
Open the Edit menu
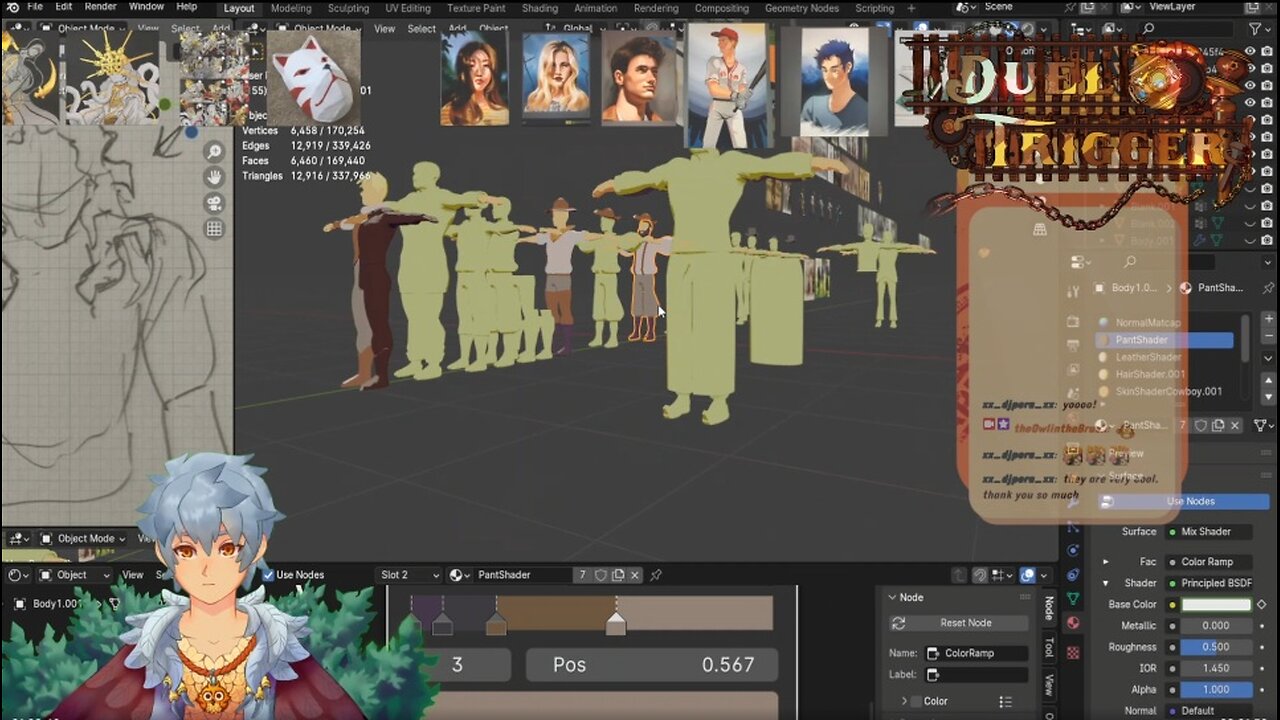[64, 7]
